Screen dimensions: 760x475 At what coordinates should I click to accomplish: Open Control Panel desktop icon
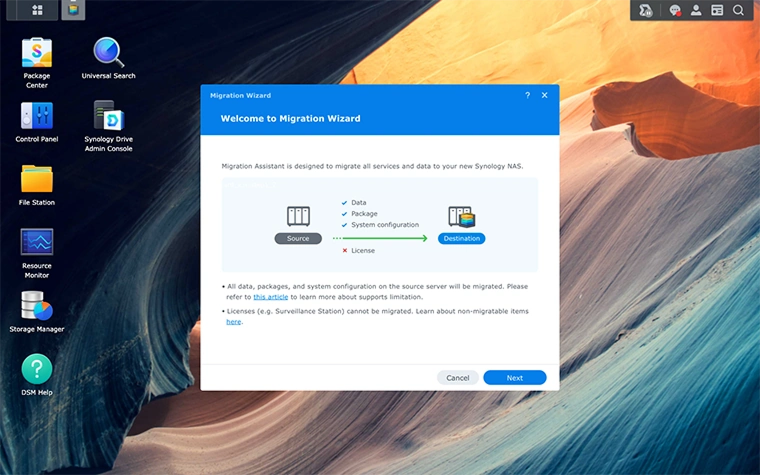point(37,117)
